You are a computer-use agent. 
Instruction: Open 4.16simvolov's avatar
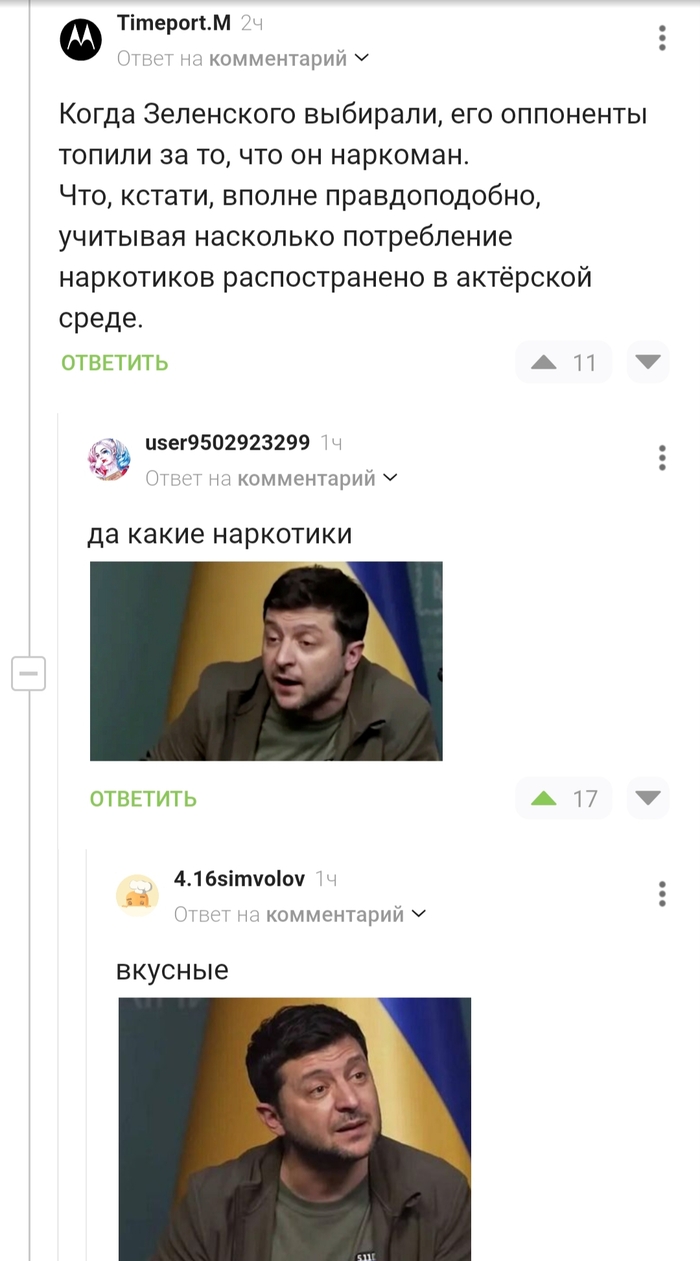click(x=138, y=895)
